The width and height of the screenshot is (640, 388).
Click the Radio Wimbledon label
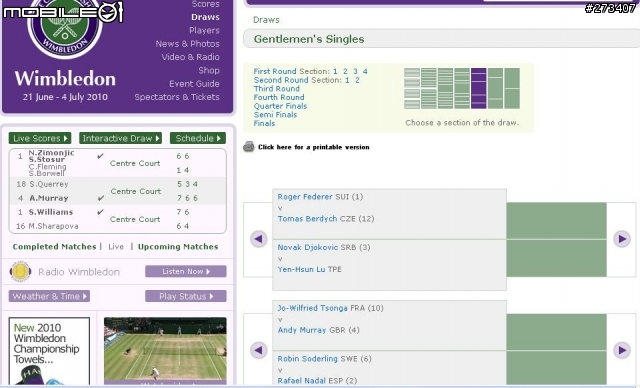tap(79, 272)
